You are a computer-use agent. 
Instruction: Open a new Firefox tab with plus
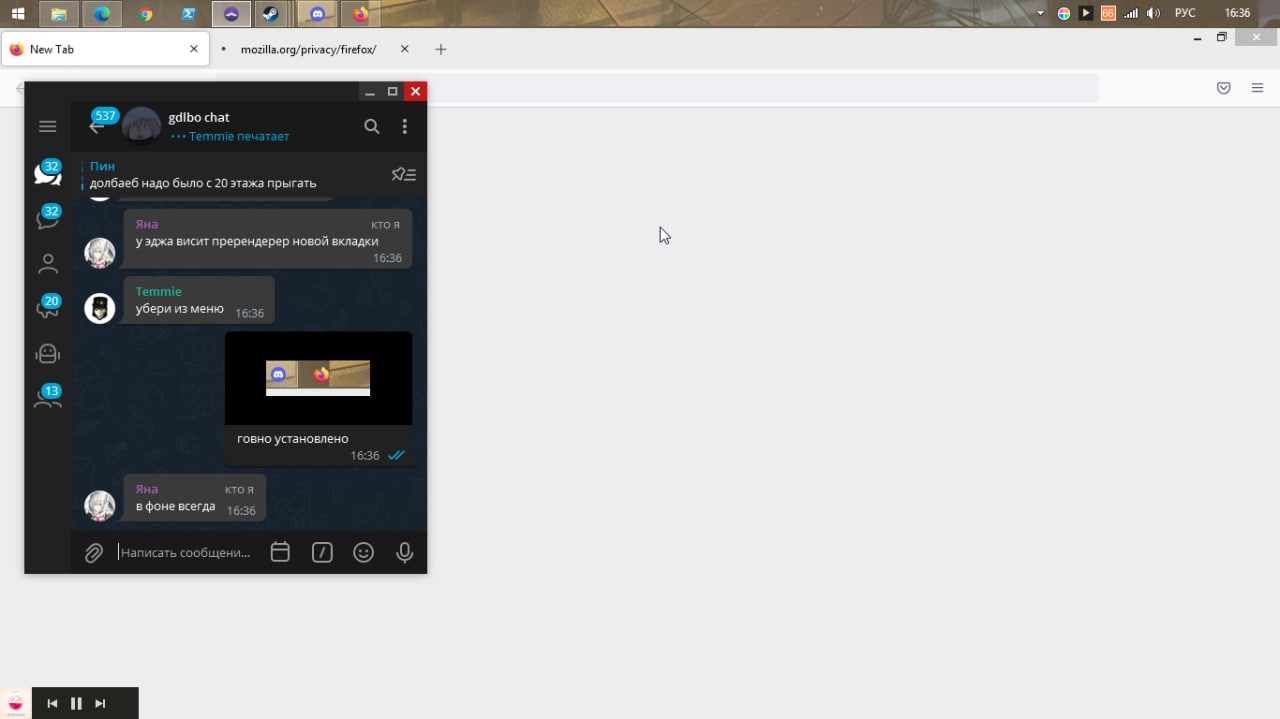[441, 49]
